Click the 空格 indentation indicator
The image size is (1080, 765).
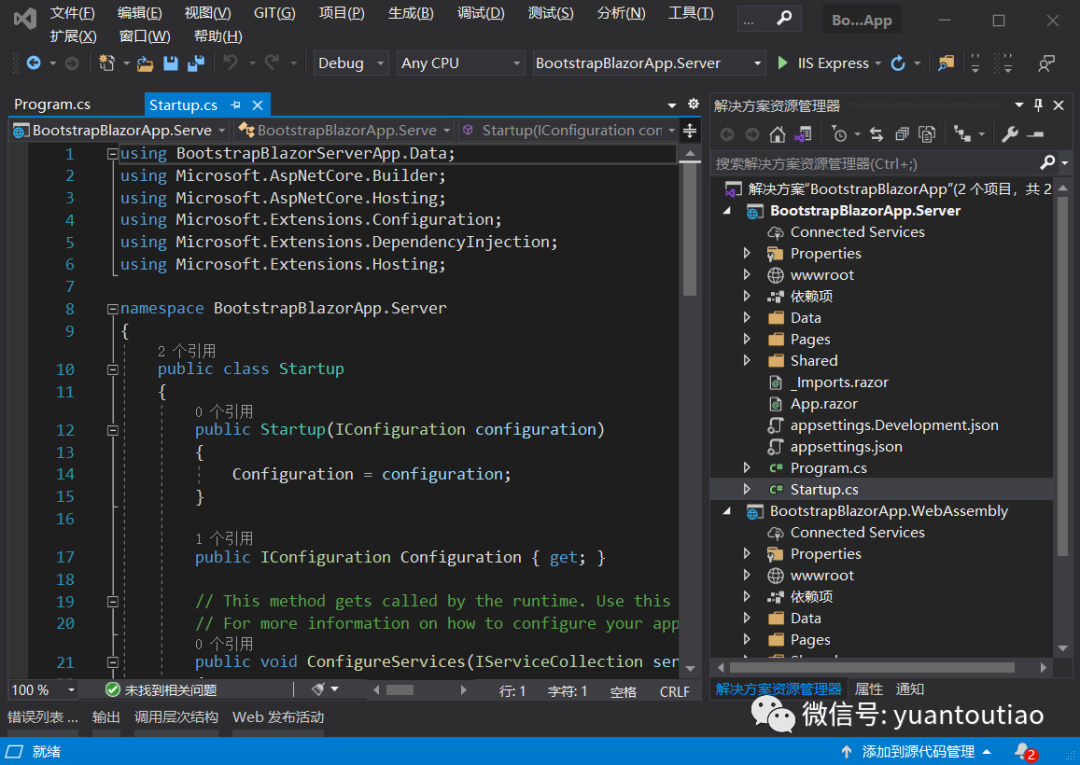coord(623,691)
